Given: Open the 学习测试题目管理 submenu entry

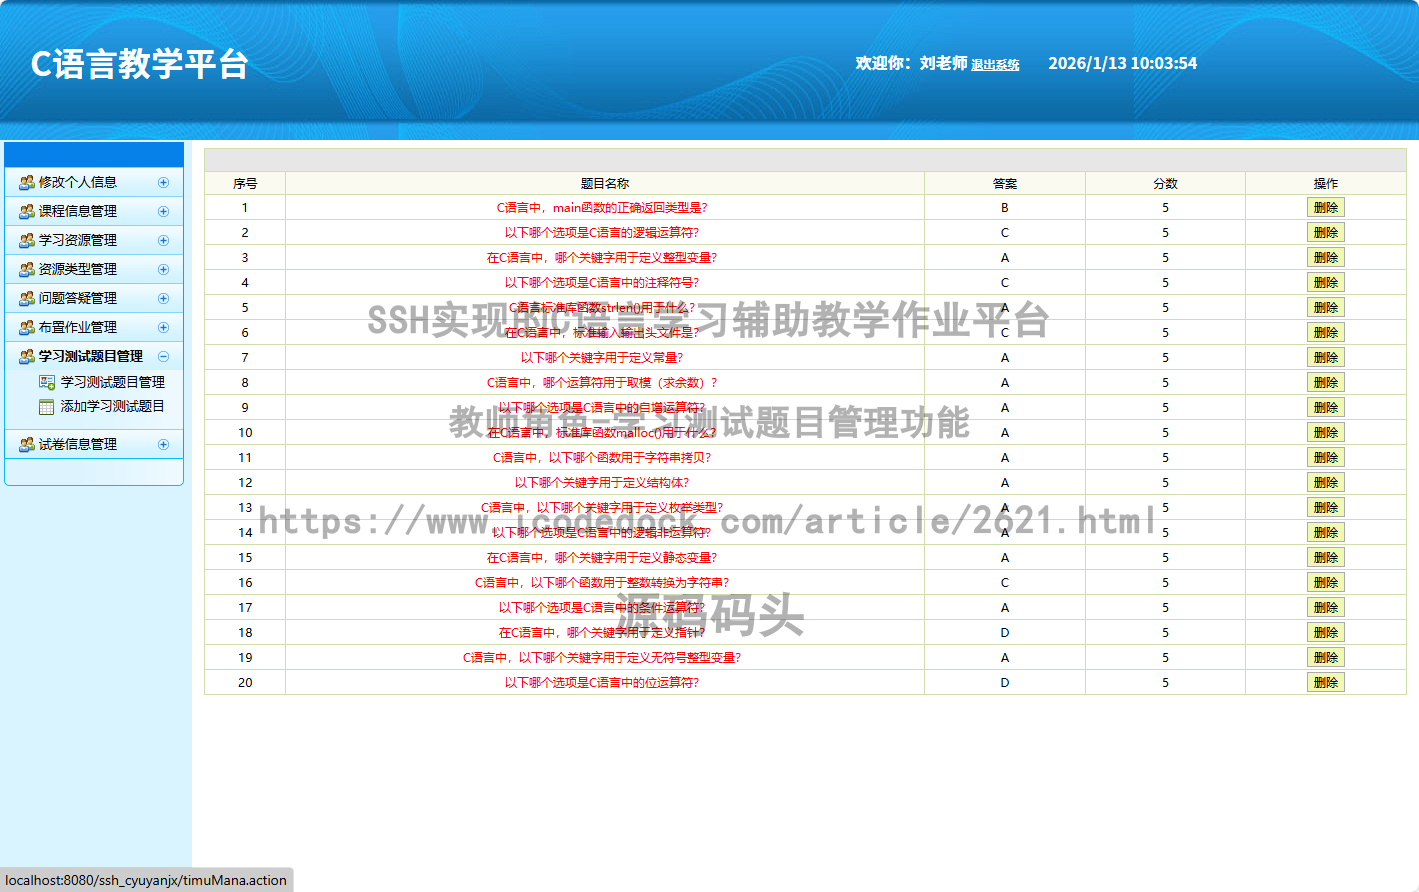Looking at the screenshot, I should coord(110,381).
